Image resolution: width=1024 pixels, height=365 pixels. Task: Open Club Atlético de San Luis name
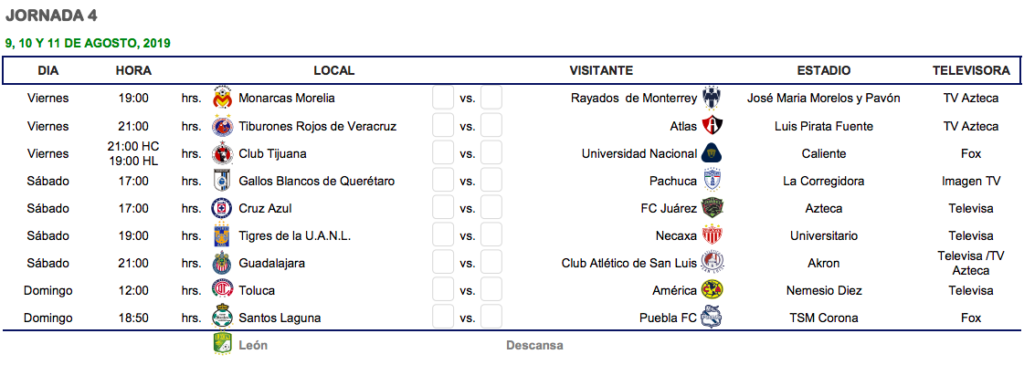[629, 264]
